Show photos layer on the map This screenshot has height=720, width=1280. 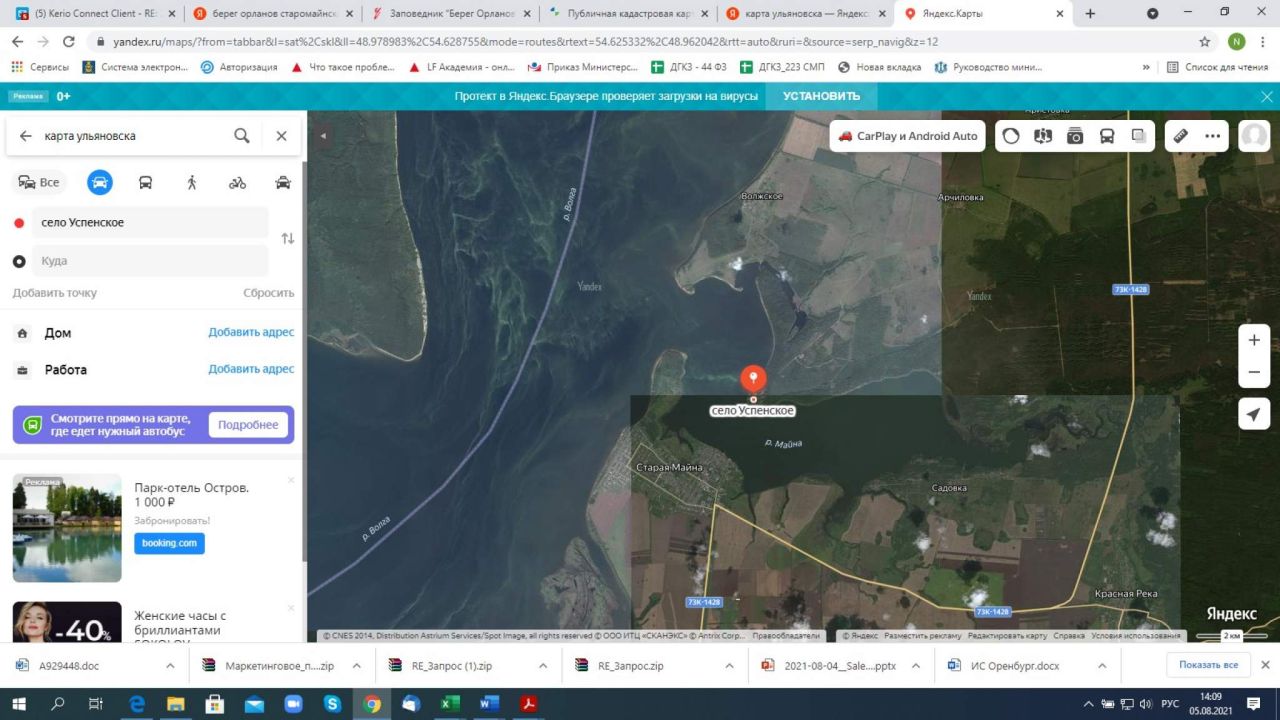[1075, 136]
